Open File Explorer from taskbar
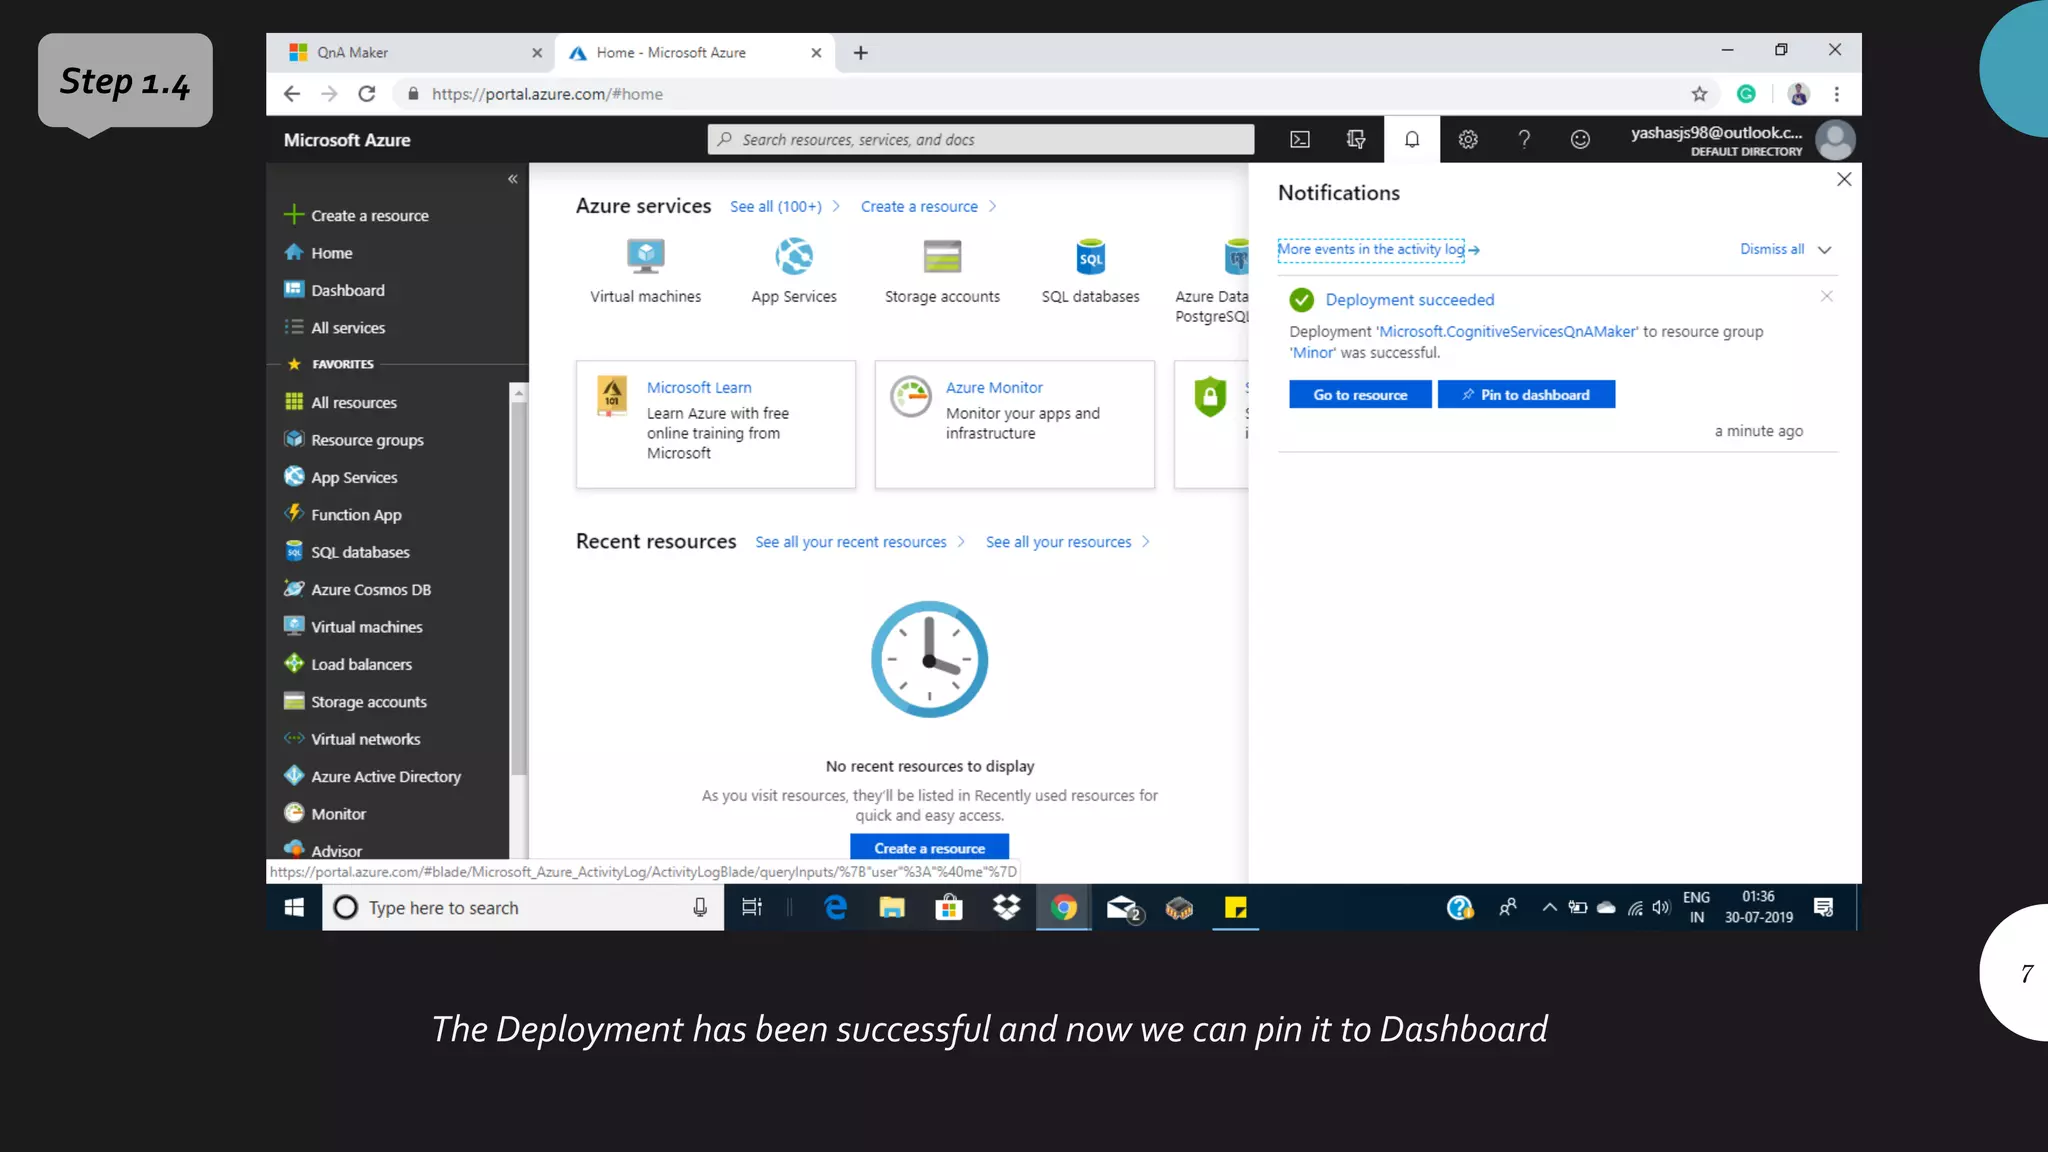2048x1152 pixels. tap(891, 908)
